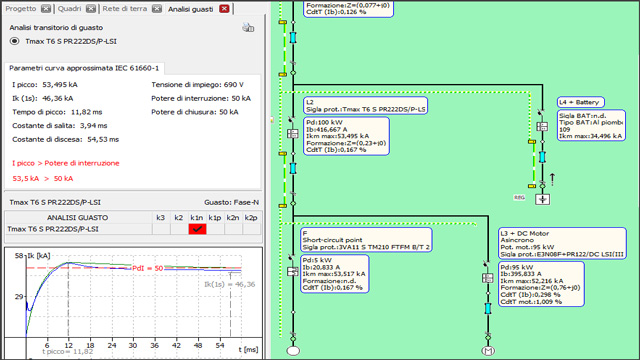Click Tmax T6 S PR222DS/P-LSI table row name

click(x=53, y=229)
